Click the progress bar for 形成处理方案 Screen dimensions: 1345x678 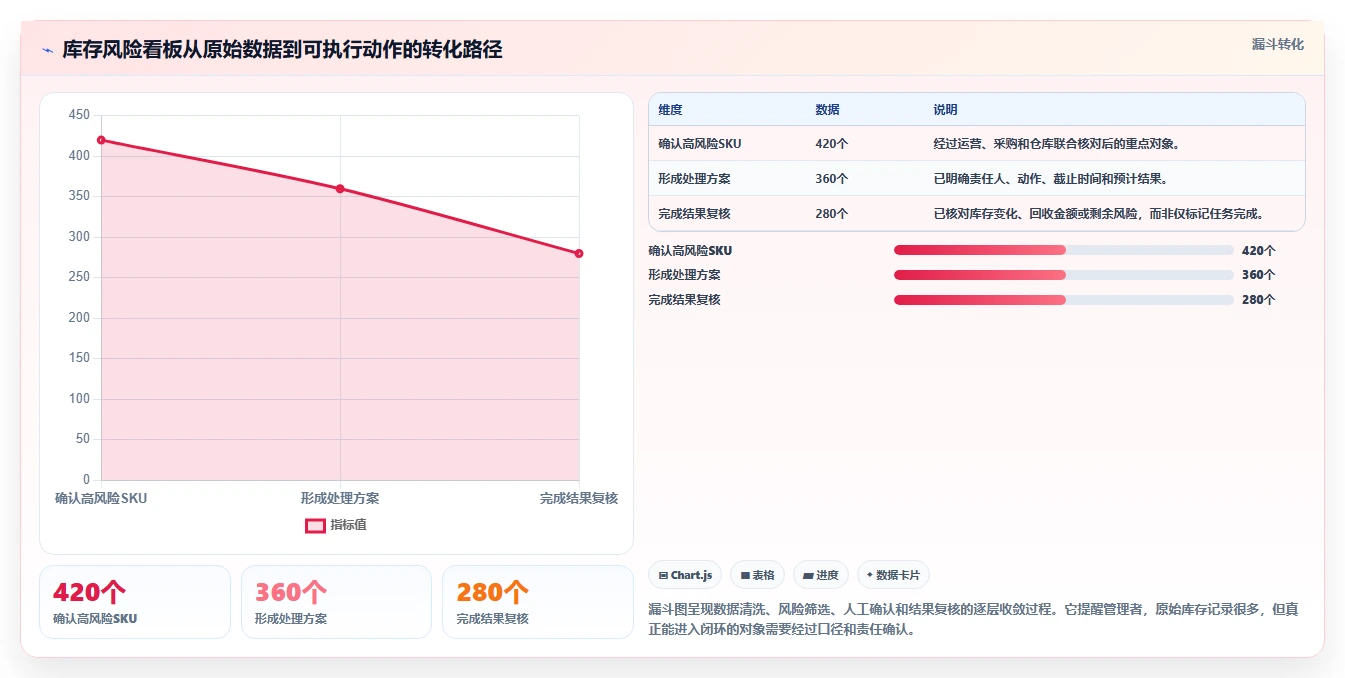pyautogui.click(x=1064, y=275)
